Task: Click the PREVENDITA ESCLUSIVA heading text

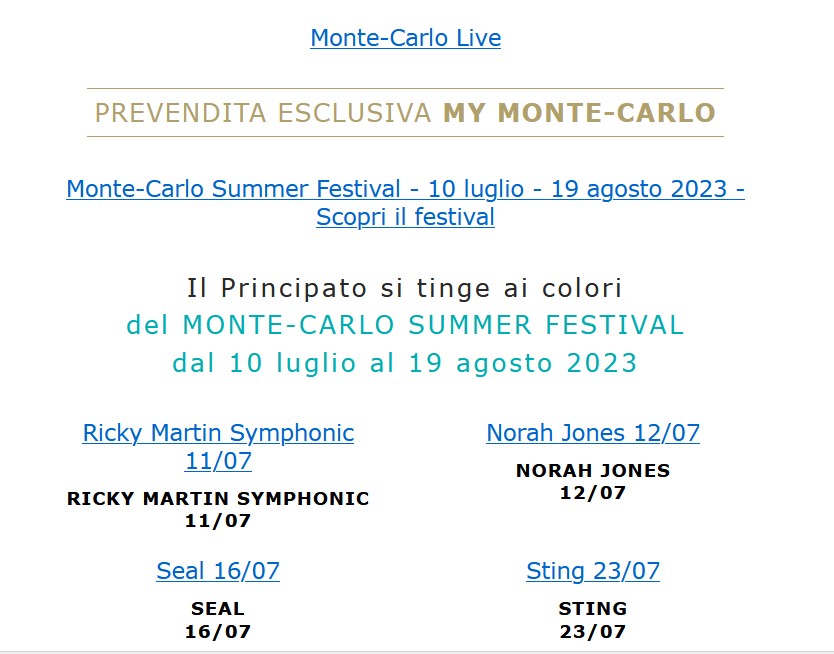Action: 263,113
